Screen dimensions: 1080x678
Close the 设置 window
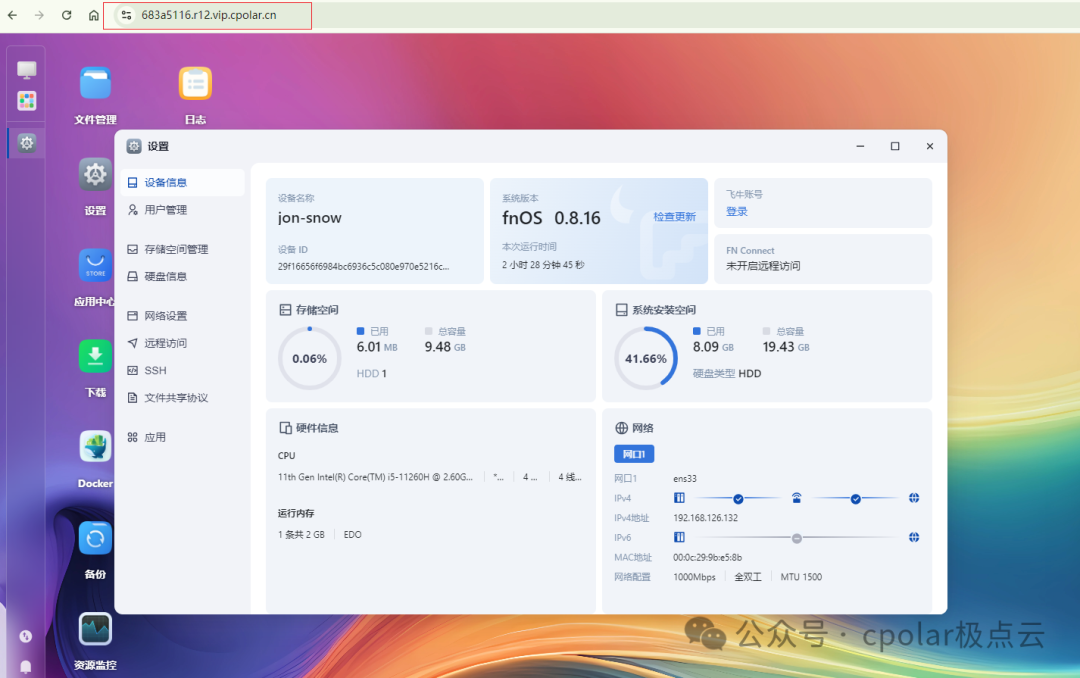tap(930, 146)
